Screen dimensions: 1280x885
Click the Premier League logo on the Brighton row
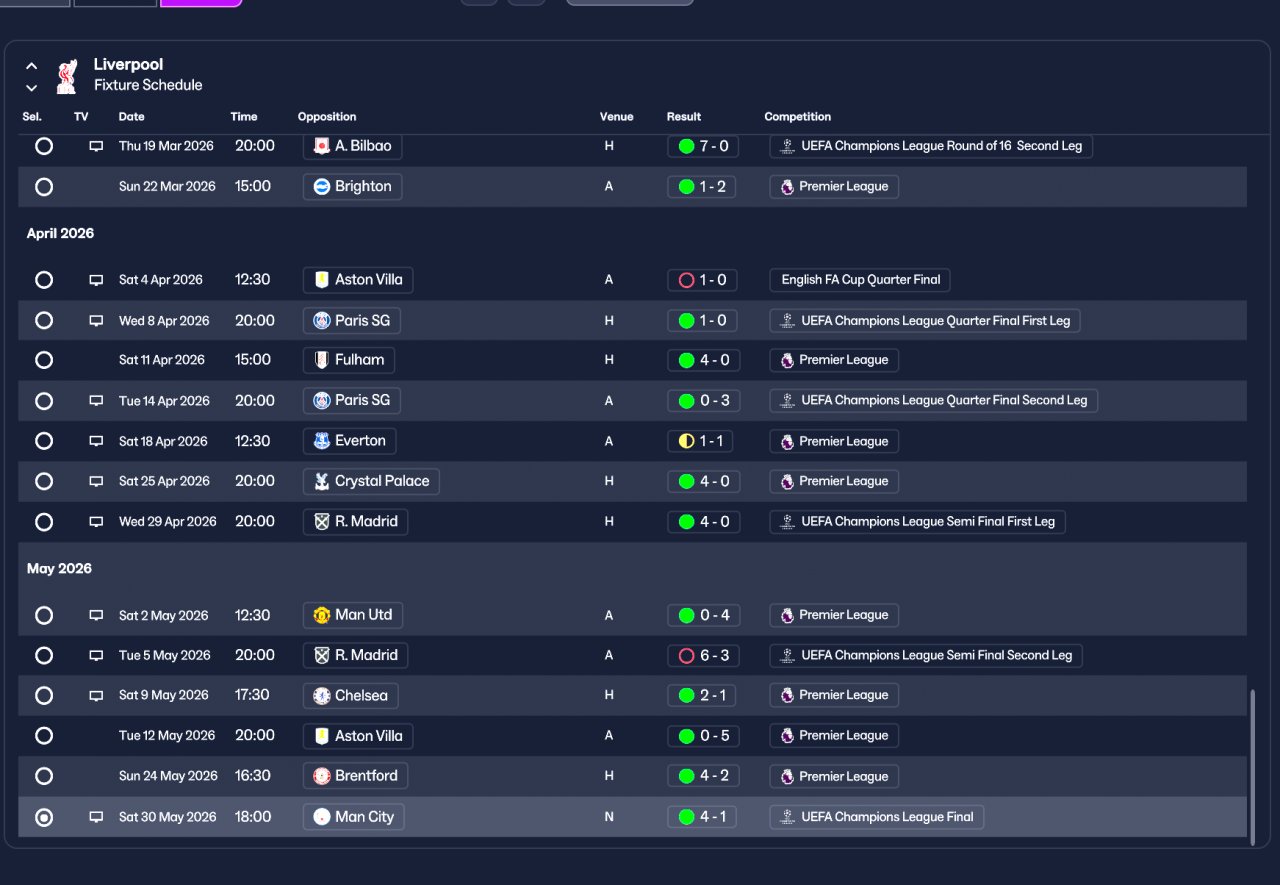(787, 187)
